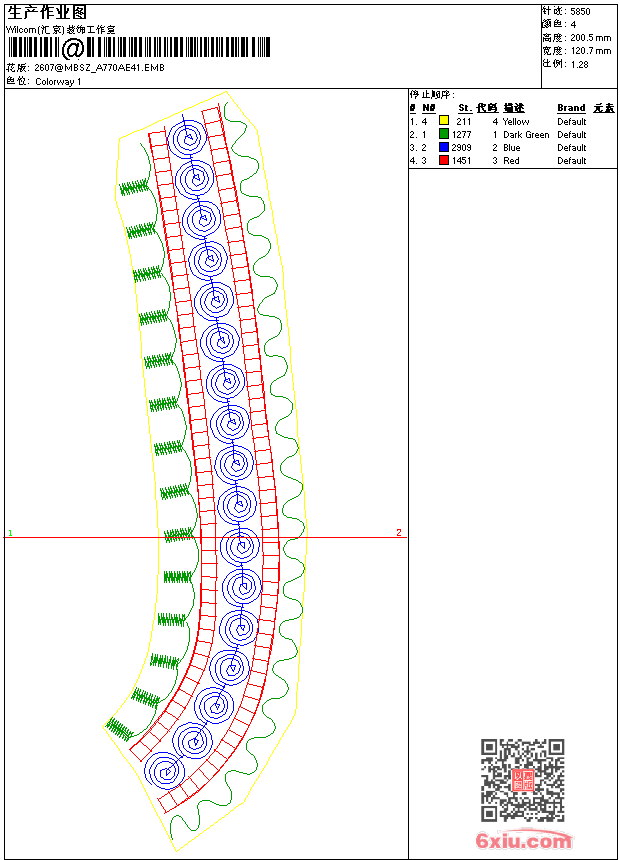The width and height of the screenshot is (620, 860).
Task: Click the yellow color swatch in stop sequence
Action: (444, 121)
